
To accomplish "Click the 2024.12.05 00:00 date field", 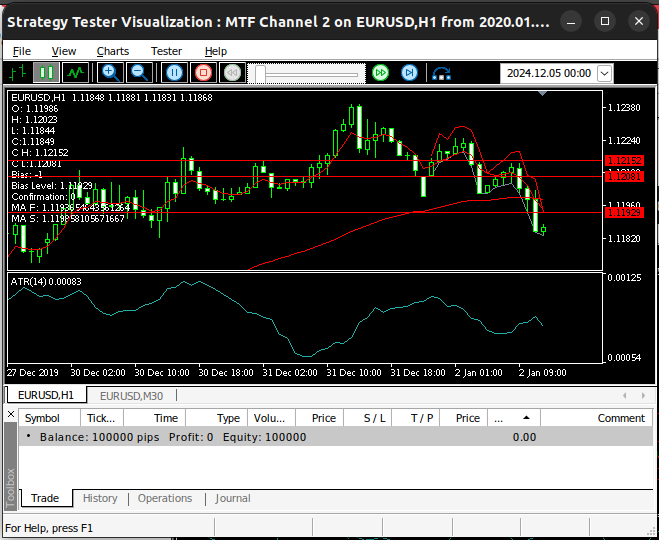I will (x=548, y=74).
